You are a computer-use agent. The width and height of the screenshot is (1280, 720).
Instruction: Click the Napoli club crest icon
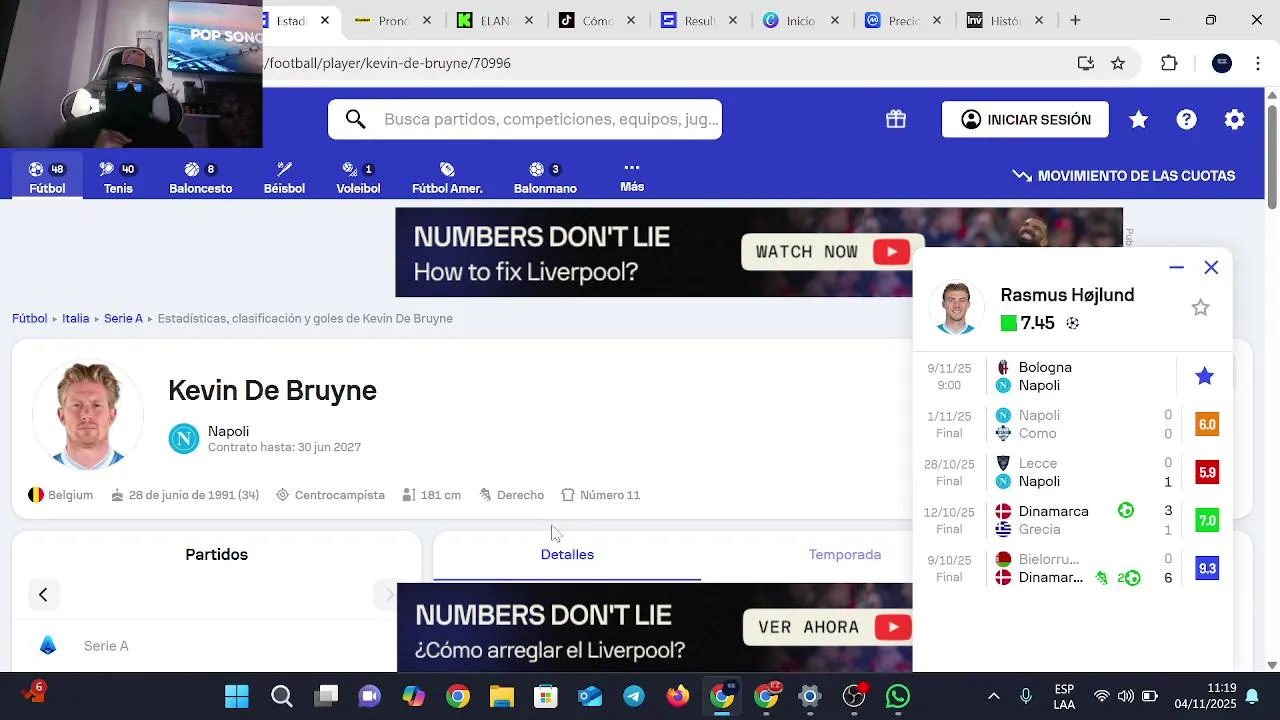pos(184,438)
